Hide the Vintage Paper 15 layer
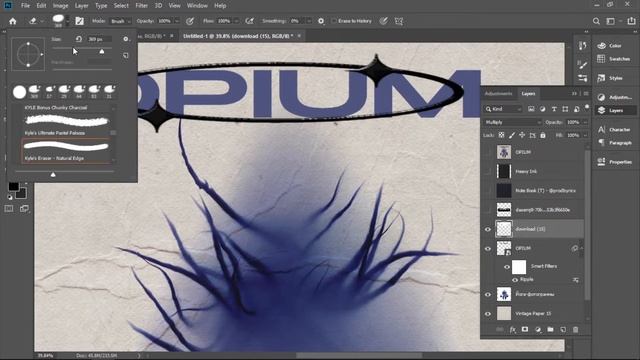 [x=488, y=314]
